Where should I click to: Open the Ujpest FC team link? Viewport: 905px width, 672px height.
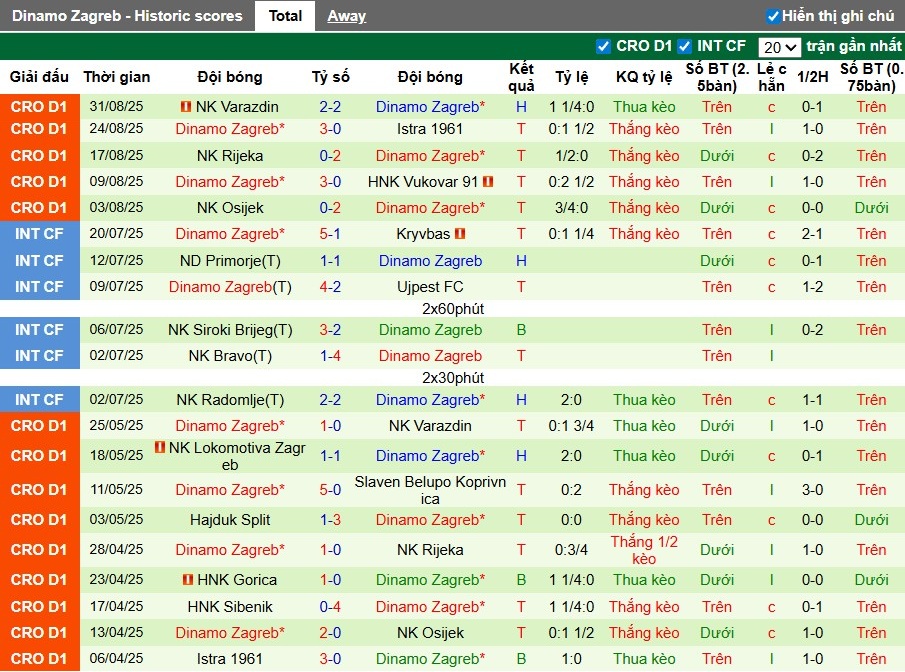(430, 287)
